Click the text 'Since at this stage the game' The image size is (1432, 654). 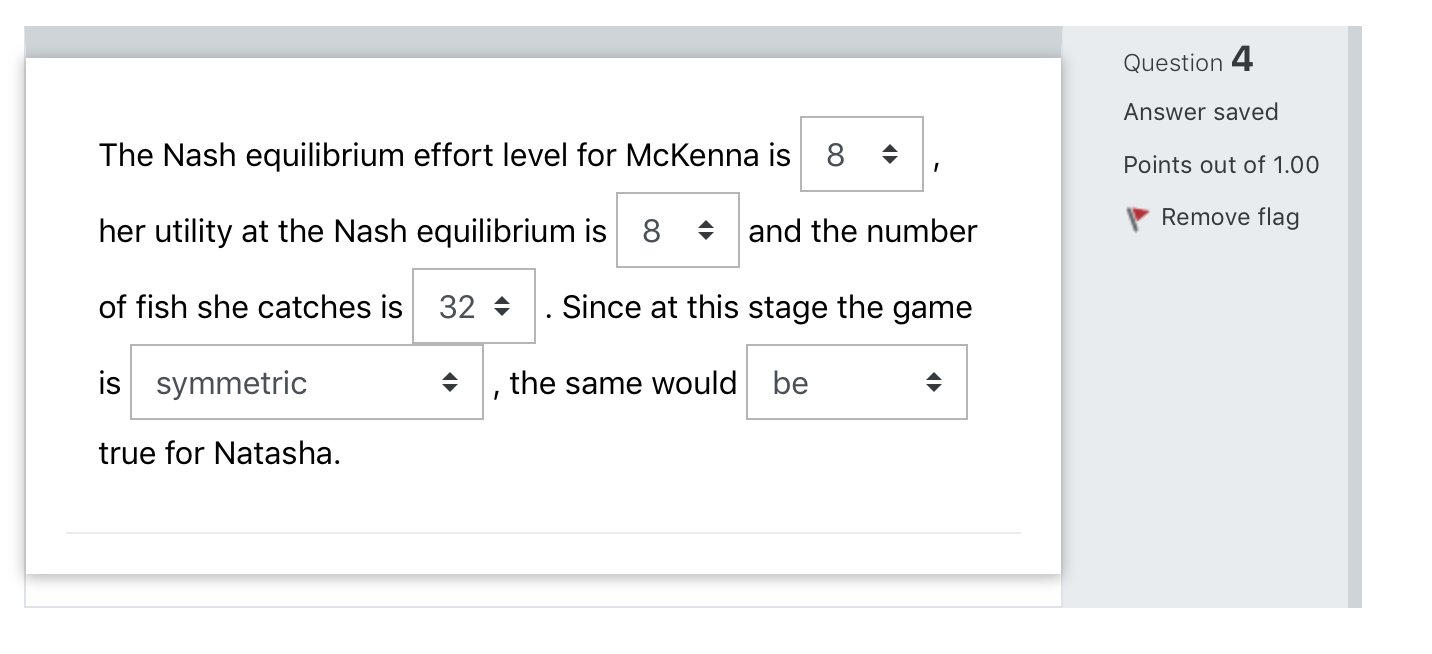[766, 308]
